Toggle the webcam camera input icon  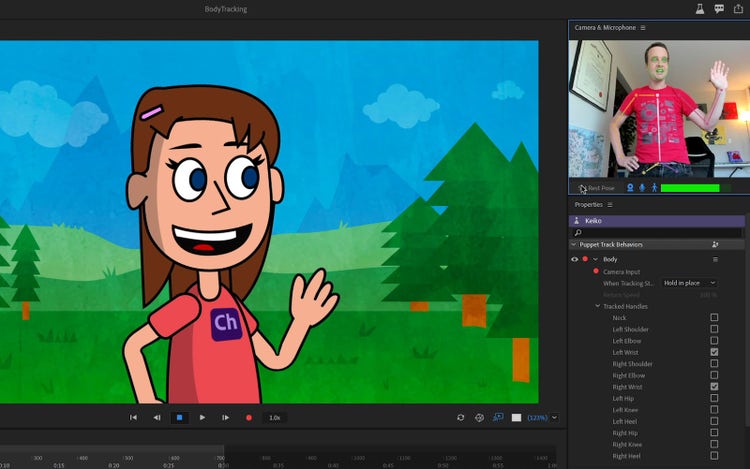[630, 187]
